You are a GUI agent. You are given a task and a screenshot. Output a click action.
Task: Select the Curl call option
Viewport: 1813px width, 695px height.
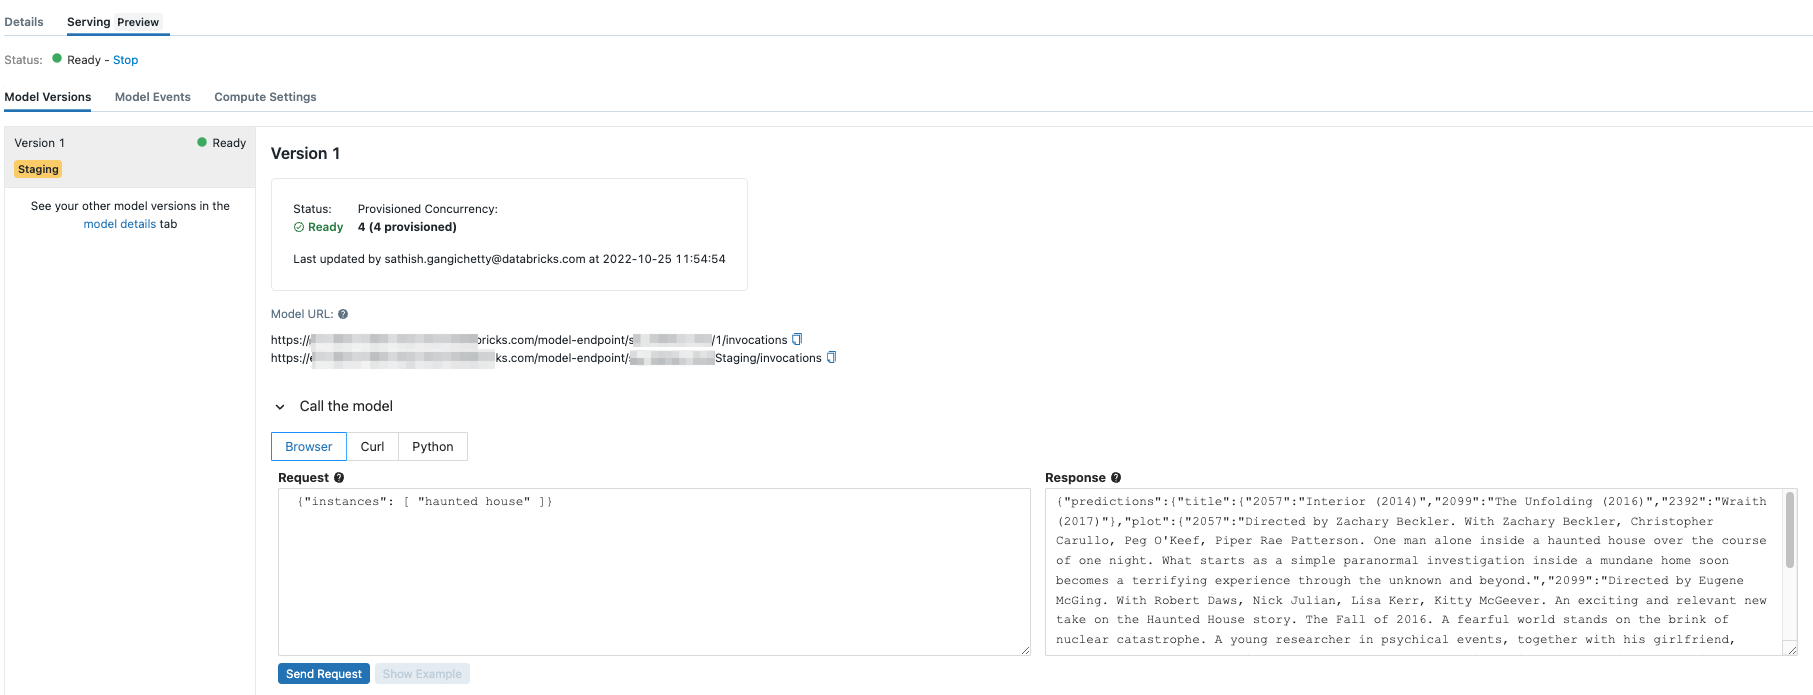(x=372, y=447)
